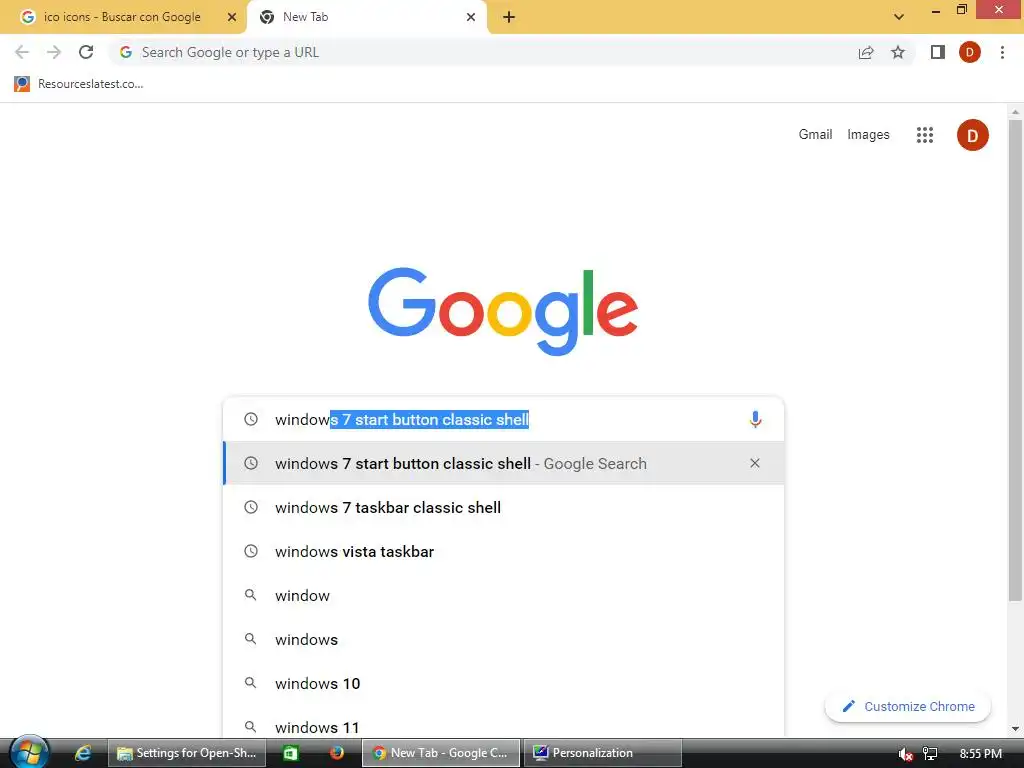Open Resourceslatest.co bookmark
Viewport: 1024px width, 768px height.
tap(78, 84)
